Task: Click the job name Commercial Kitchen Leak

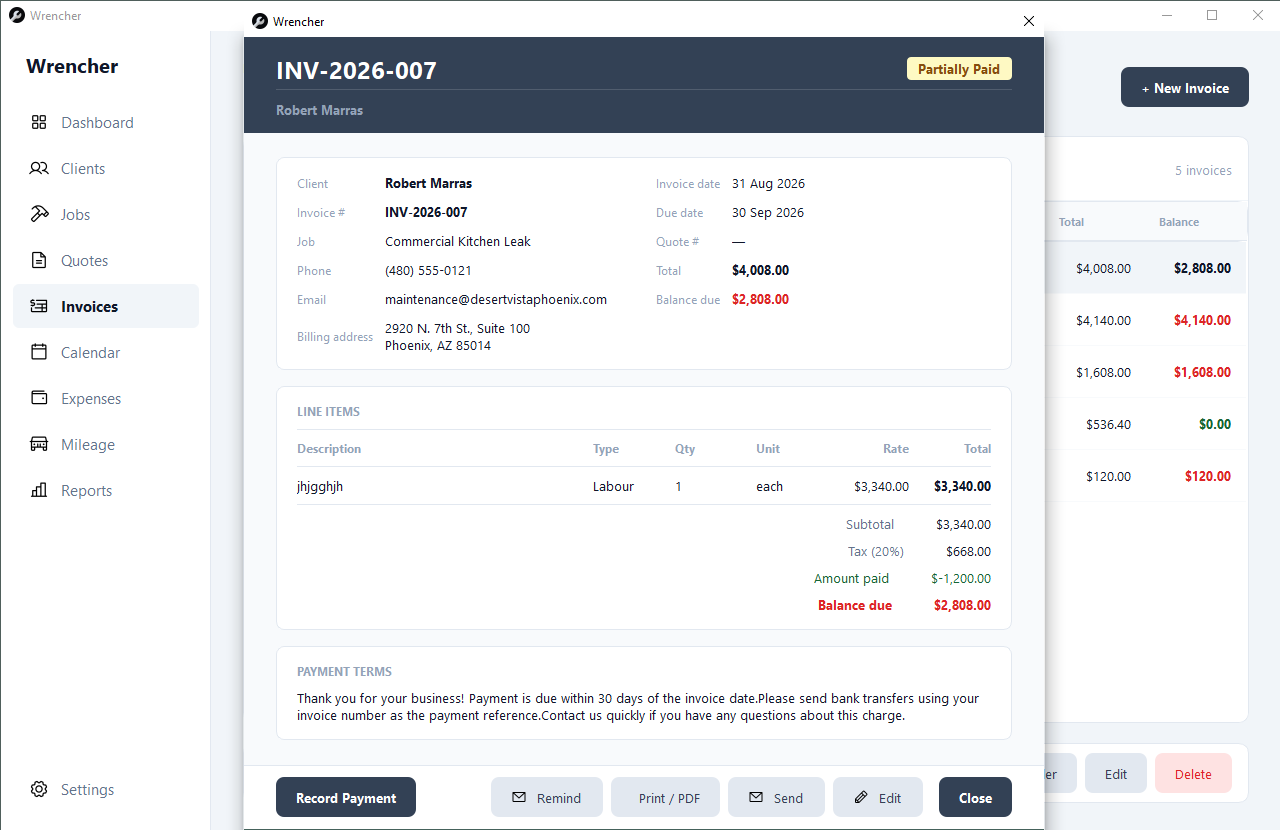Action: (x=458, y=241)
